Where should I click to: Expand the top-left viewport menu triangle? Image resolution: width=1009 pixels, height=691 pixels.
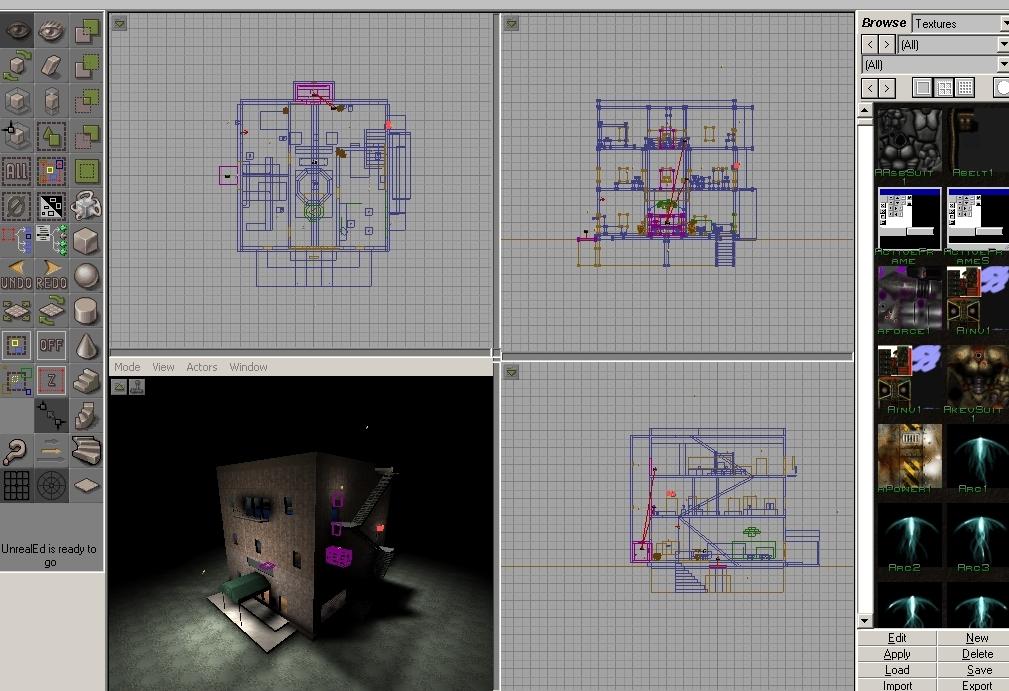tap(119, 23)
